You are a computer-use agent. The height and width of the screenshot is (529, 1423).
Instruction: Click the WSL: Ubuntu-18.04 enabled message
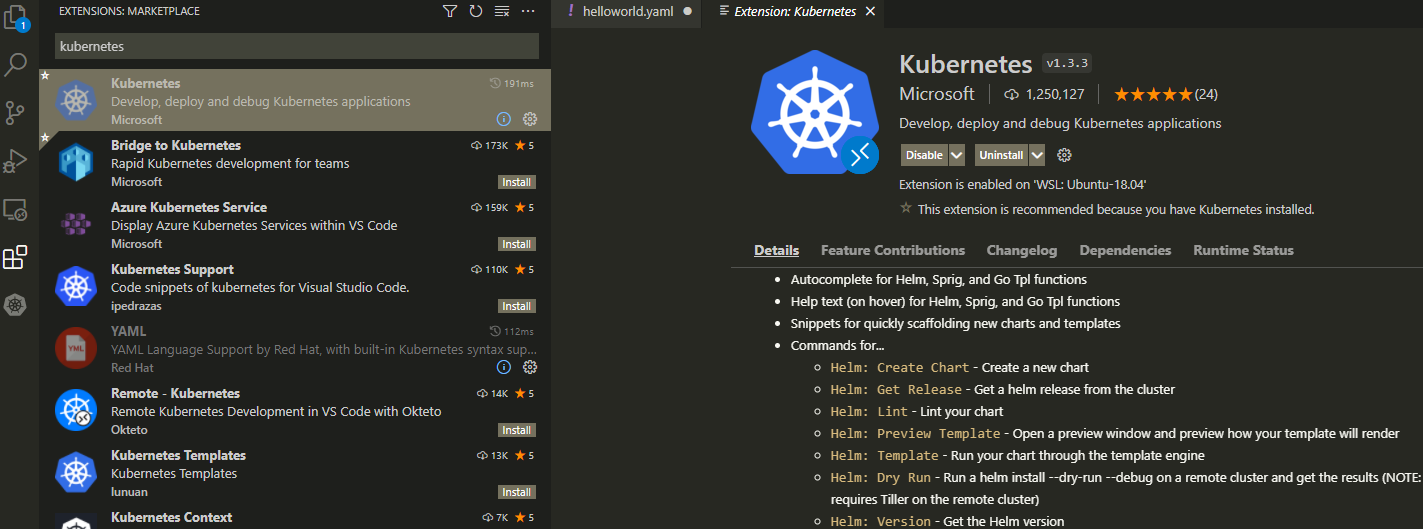pyautogui.click(x=1022, y=184)
